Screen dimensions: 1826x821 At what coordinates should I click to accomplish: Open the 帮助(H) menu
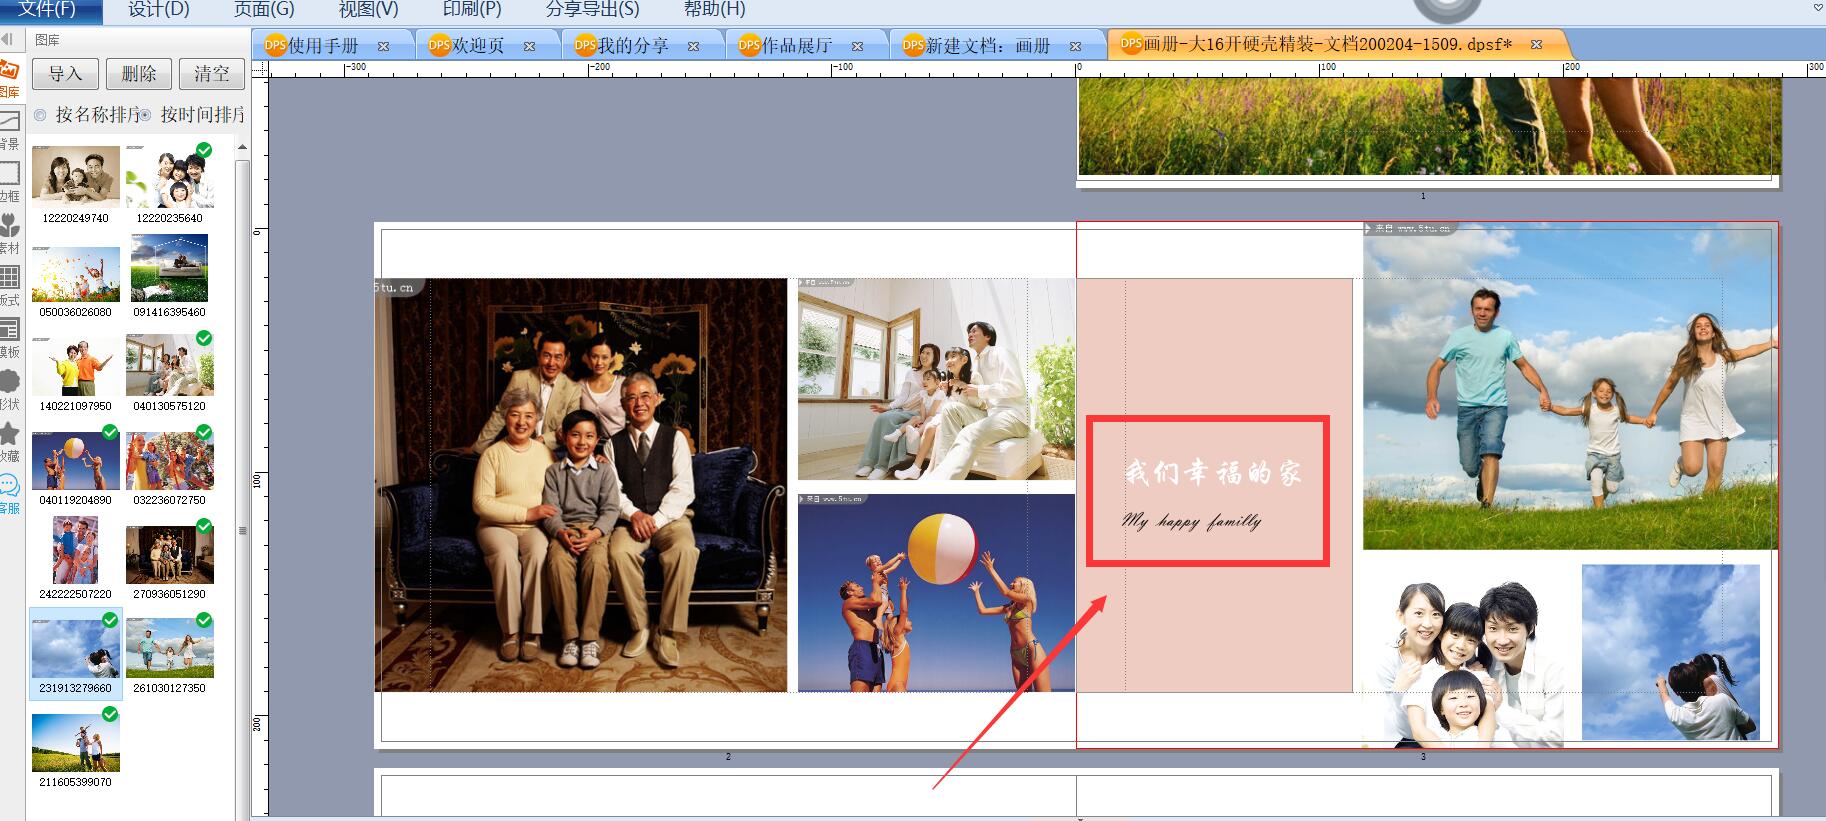(714, 10)
